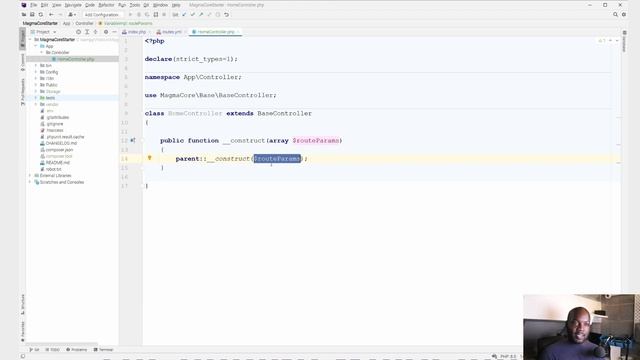This screenshot has height=360, width=640.
Task: Click the Select Opened File target icon
Action: pos(78,32)
